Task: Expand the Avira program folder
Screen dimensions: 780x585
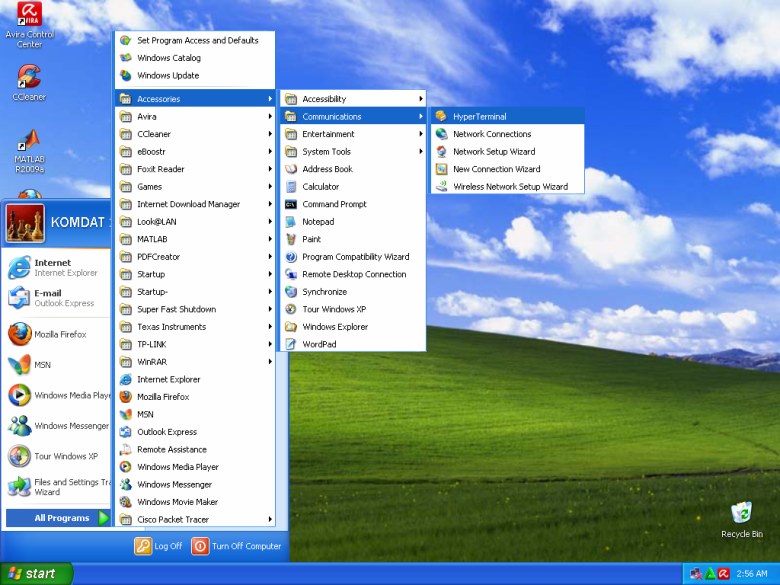Action: pos(195,116)
